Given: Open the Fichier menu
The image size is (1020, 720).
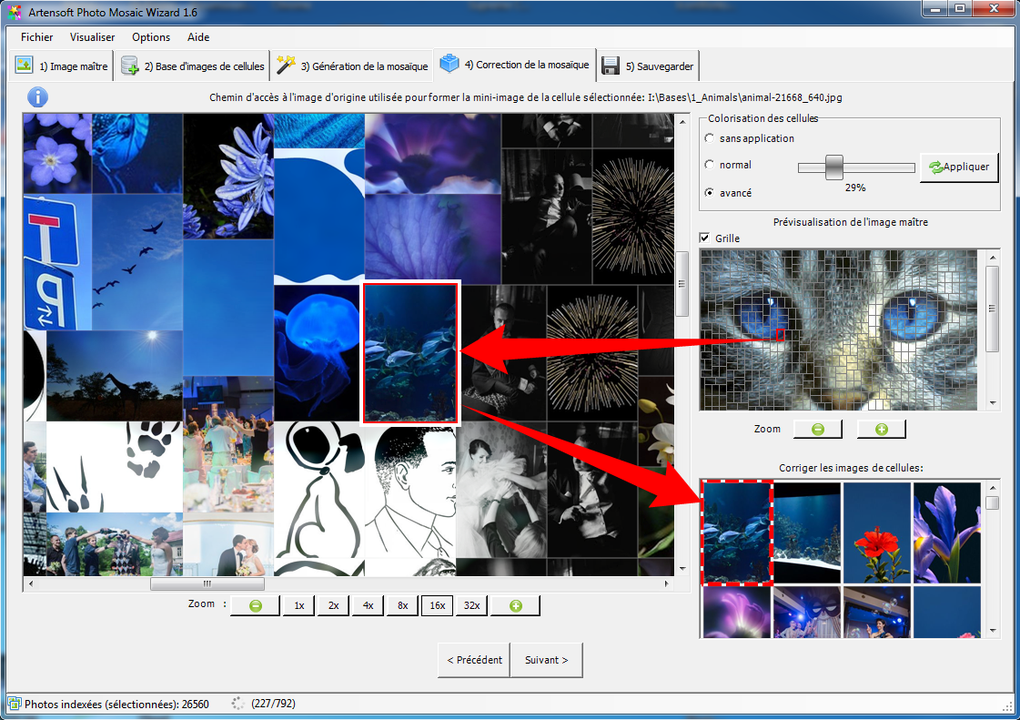Looking at the screenshot, I should 36,37.
